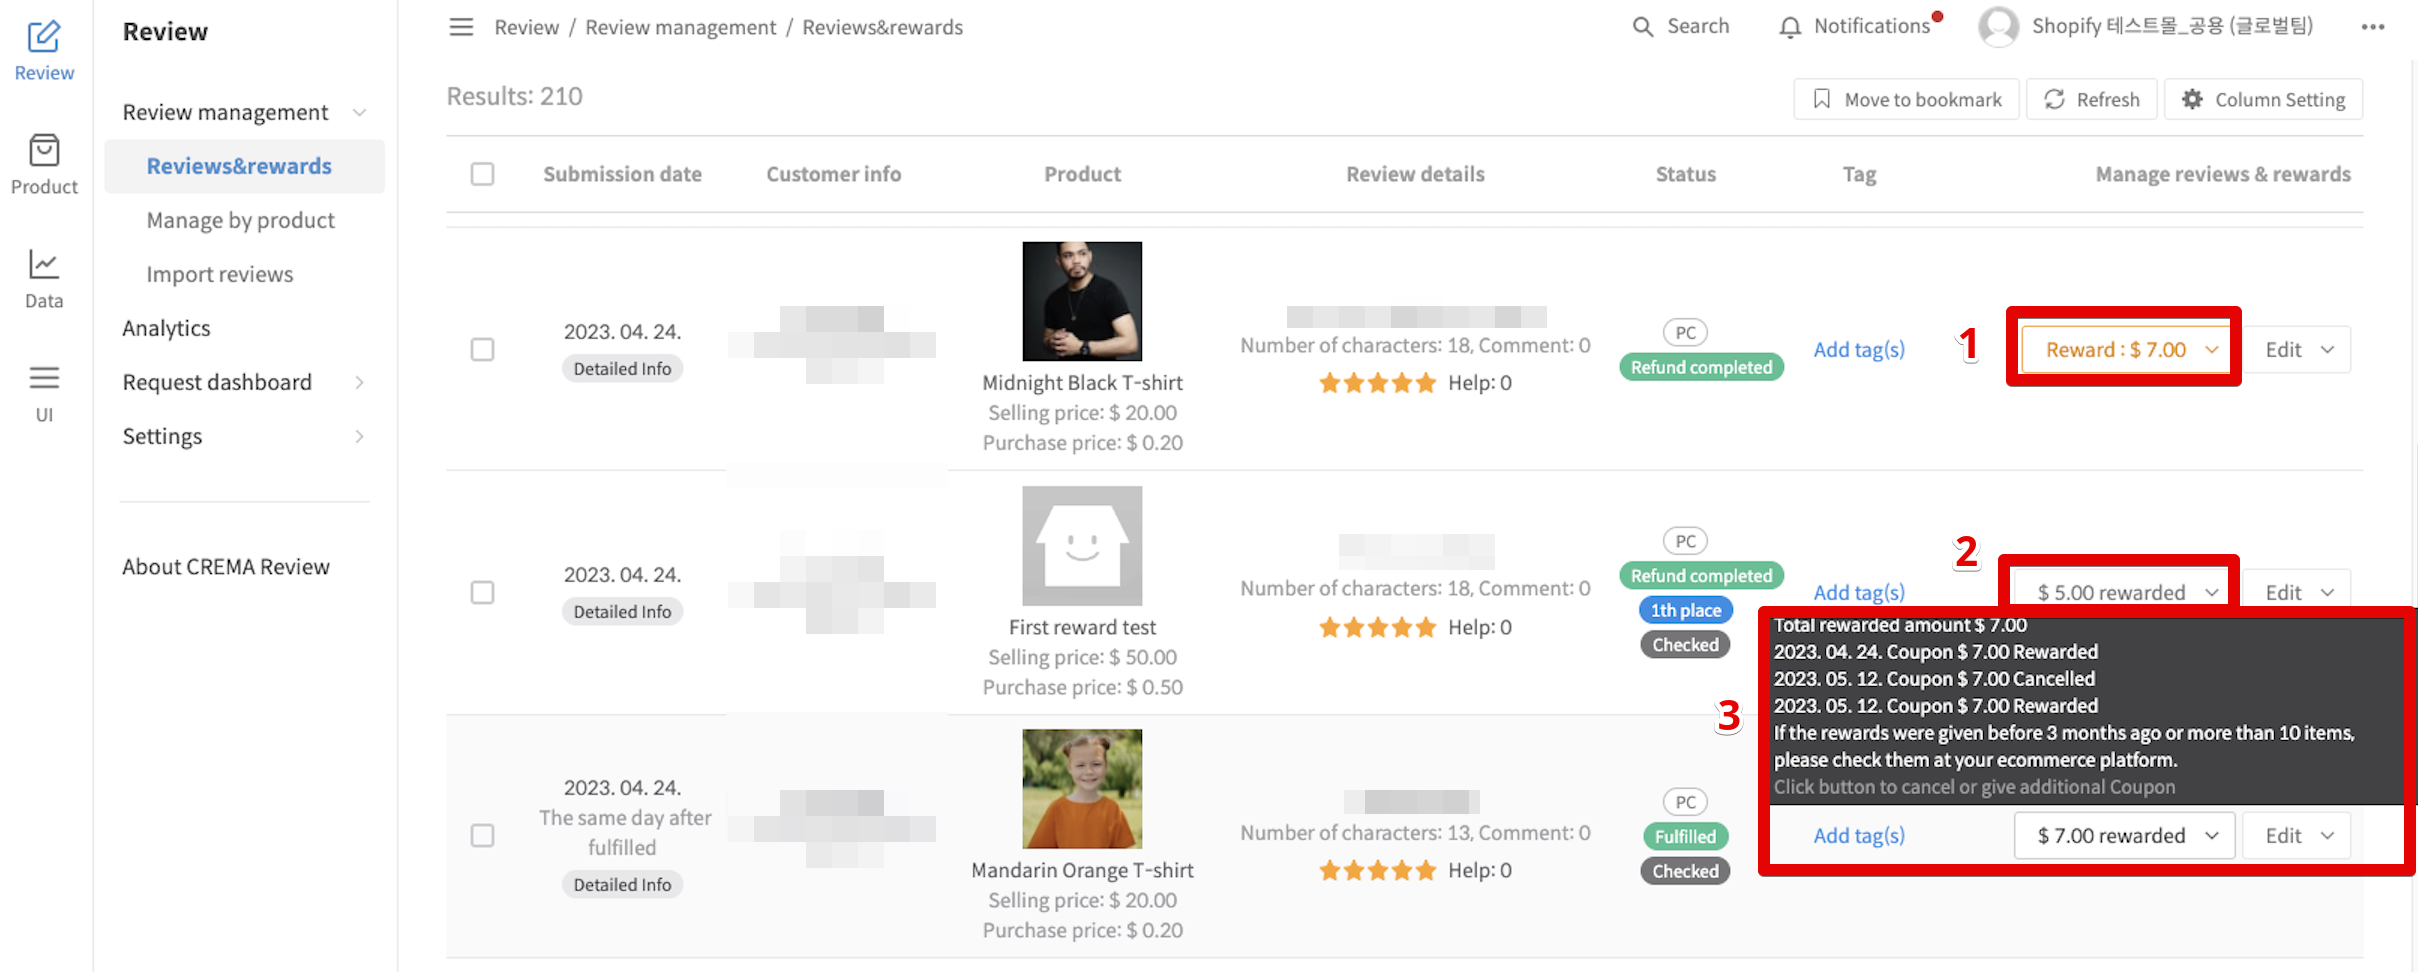Check the Midnight Black T-shirt review row
The width and height of the screenshot is (2421, 972).
pyautogui.click(x=483, y=349)
